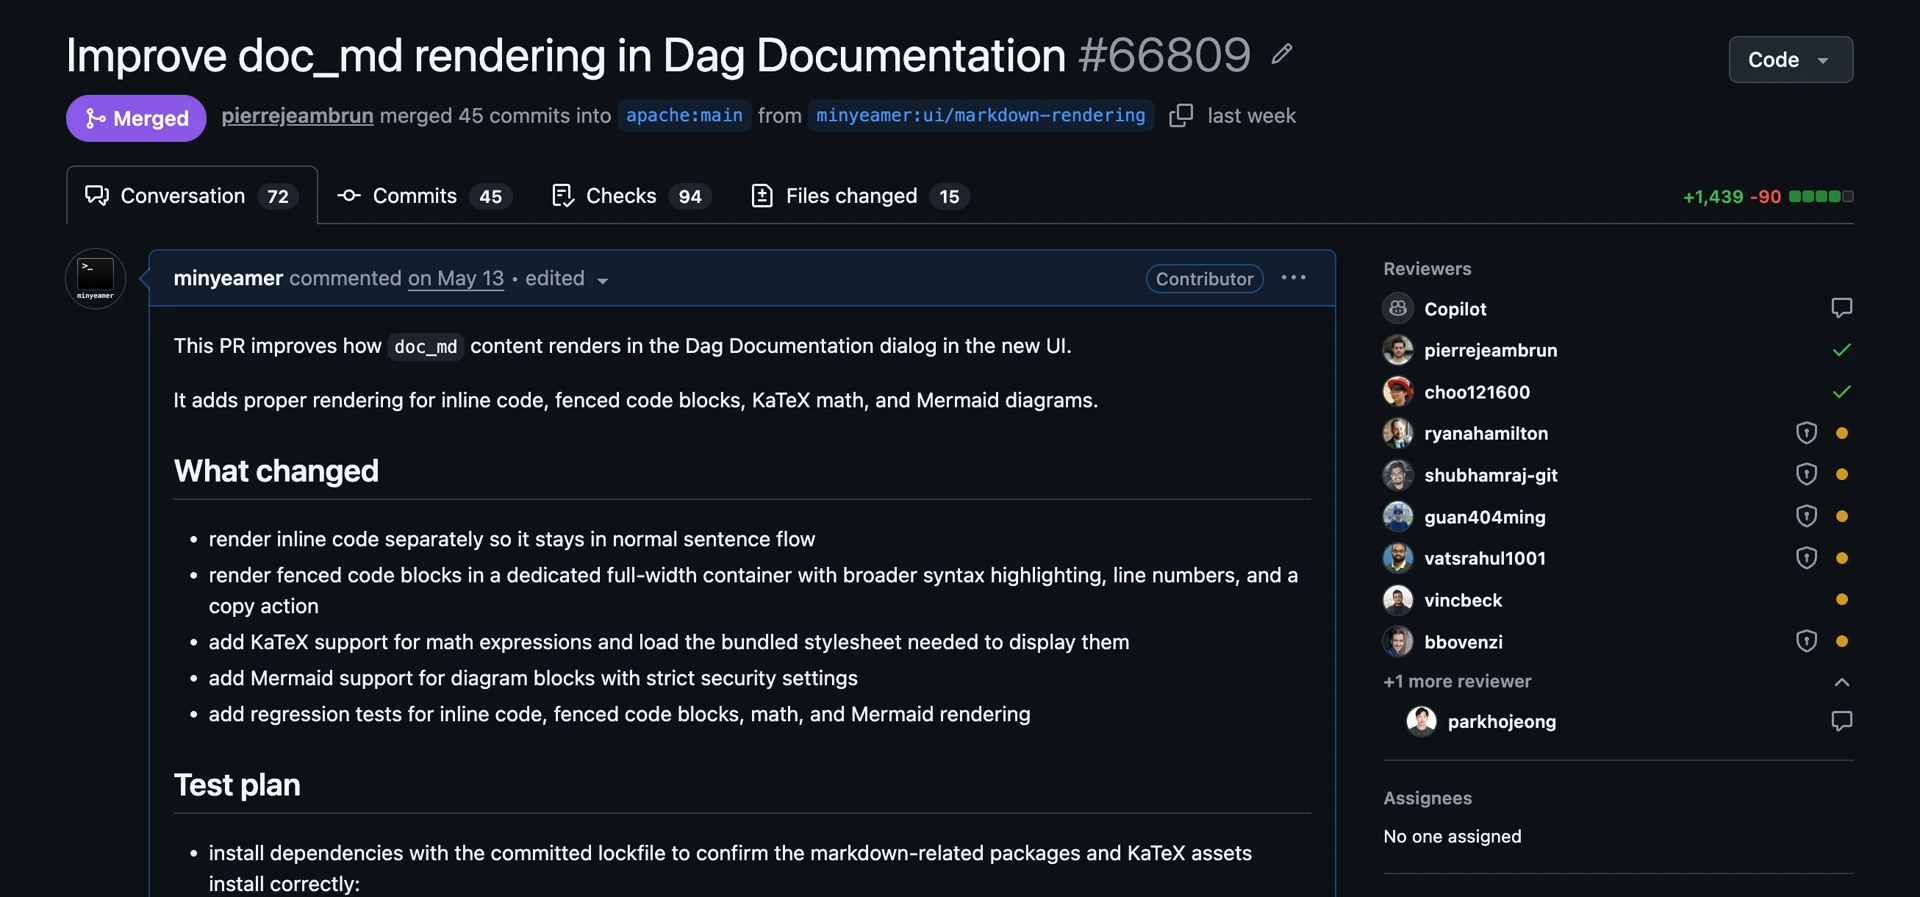Open parkhojeong reviewer profile link

[1502, 722]
